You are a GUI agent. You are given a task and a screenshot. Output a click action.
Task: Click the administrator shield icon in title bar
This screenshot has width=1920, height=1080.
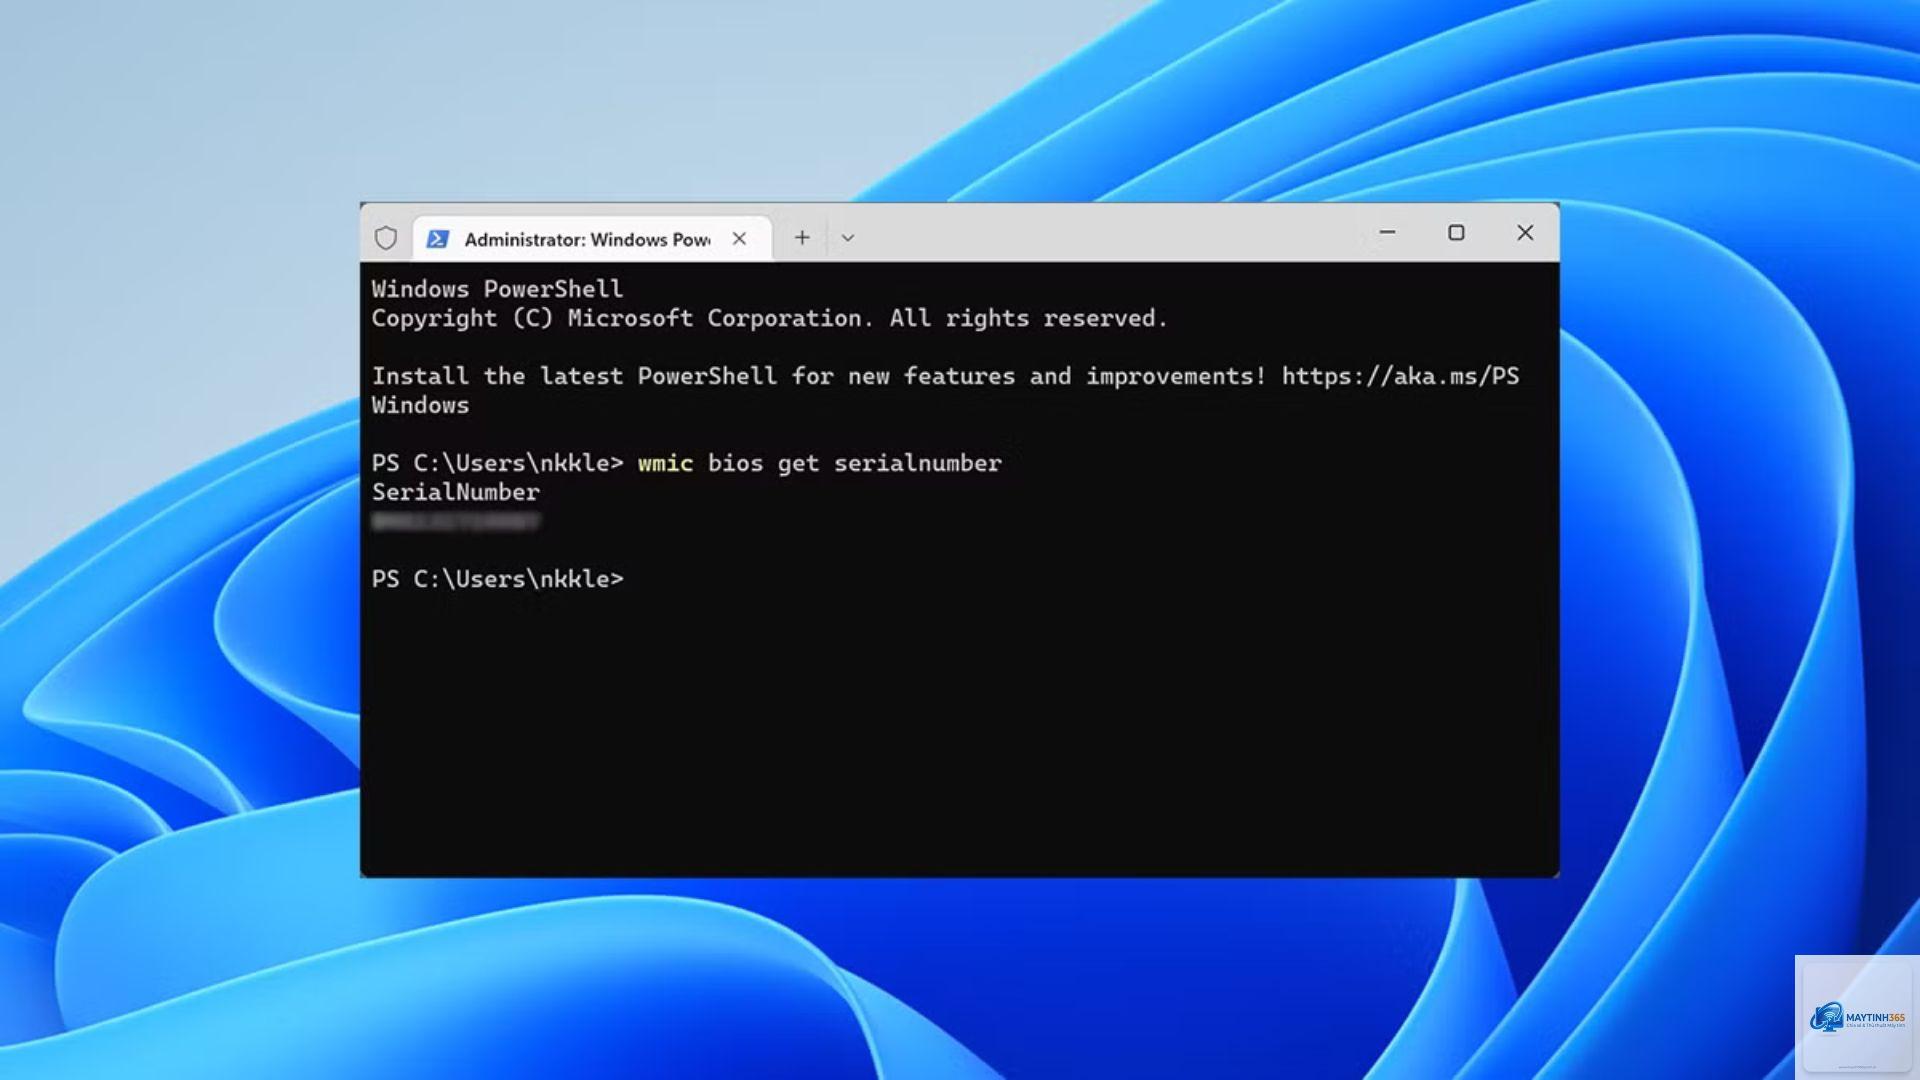click(x=386, y=238)
